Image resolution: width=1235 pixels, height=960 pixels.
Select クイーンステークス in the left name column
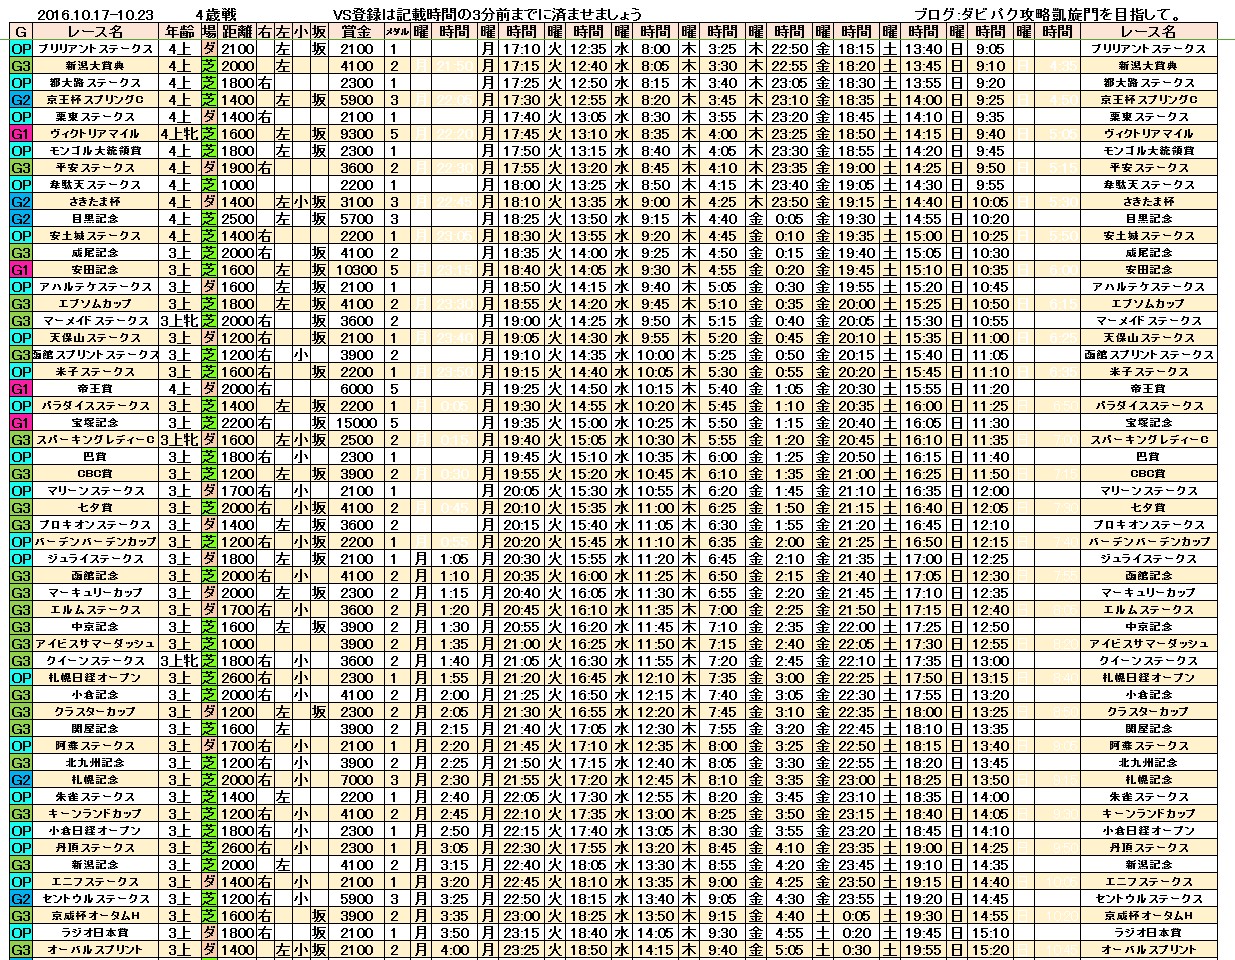(x=95, y=660)
